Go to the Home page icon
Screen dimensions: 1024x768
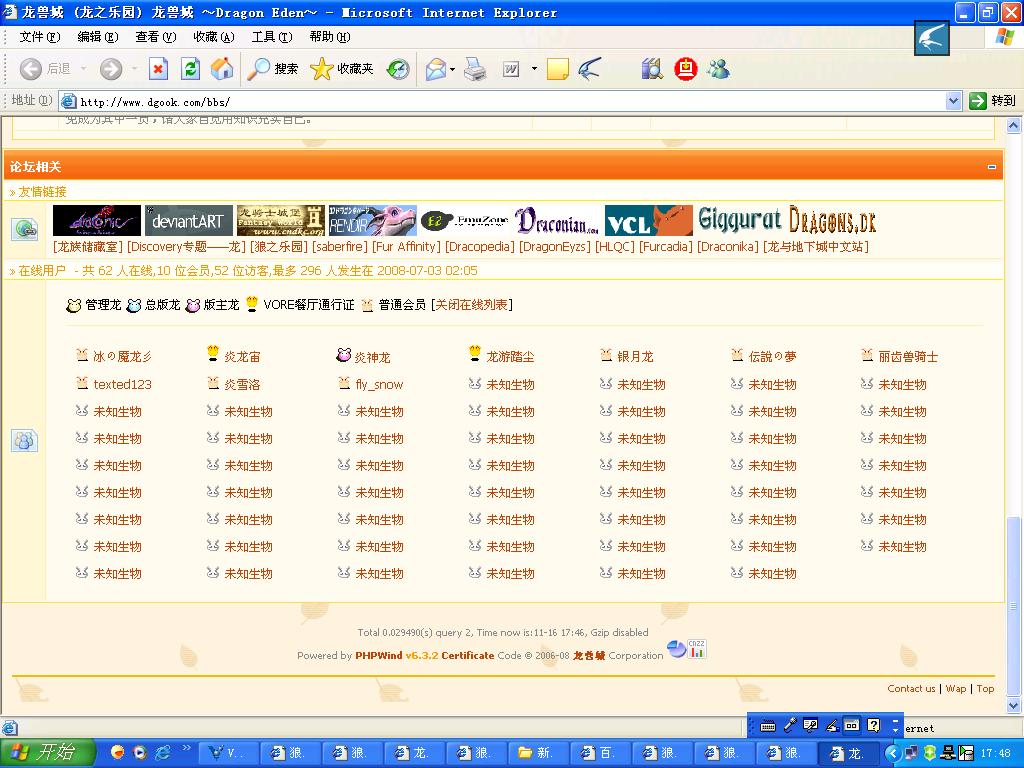222,69
